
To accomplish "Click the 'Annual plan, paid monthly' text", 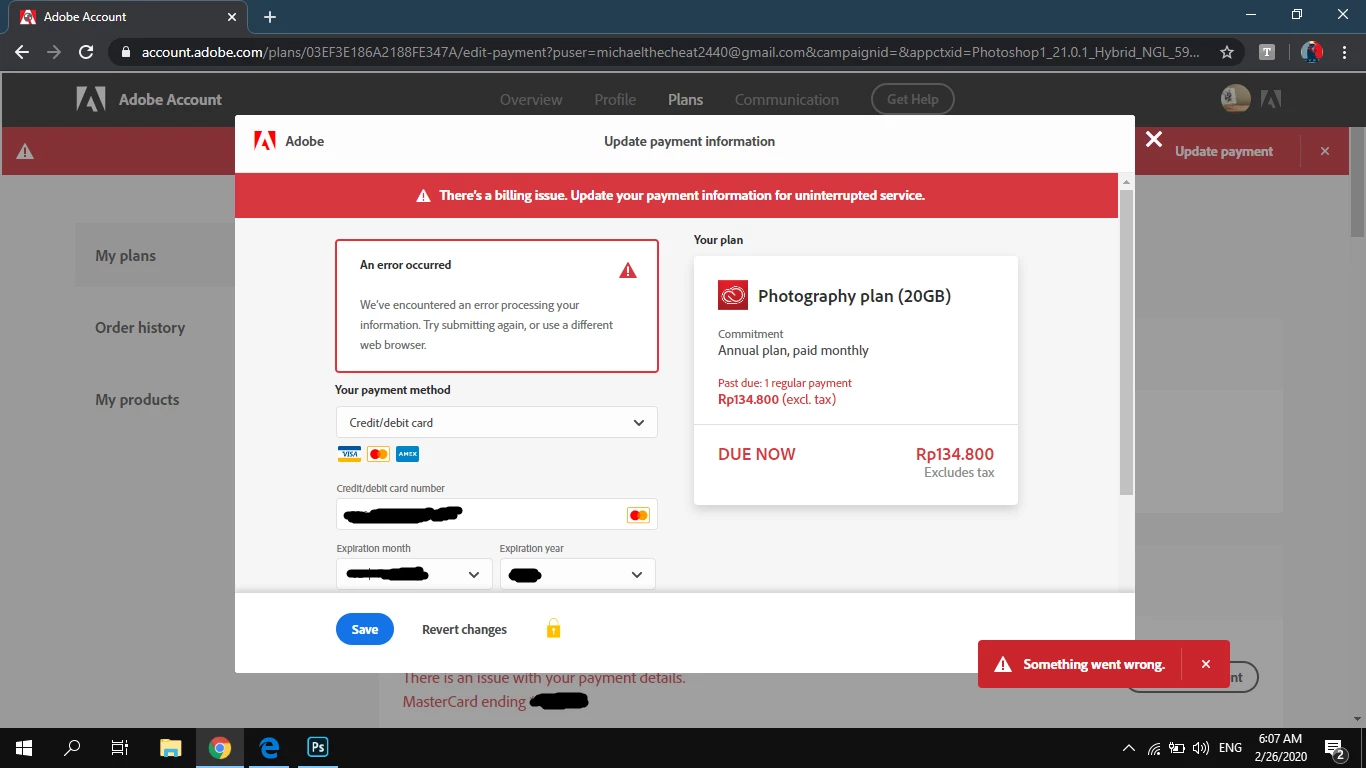I will (x=793, y=350).
